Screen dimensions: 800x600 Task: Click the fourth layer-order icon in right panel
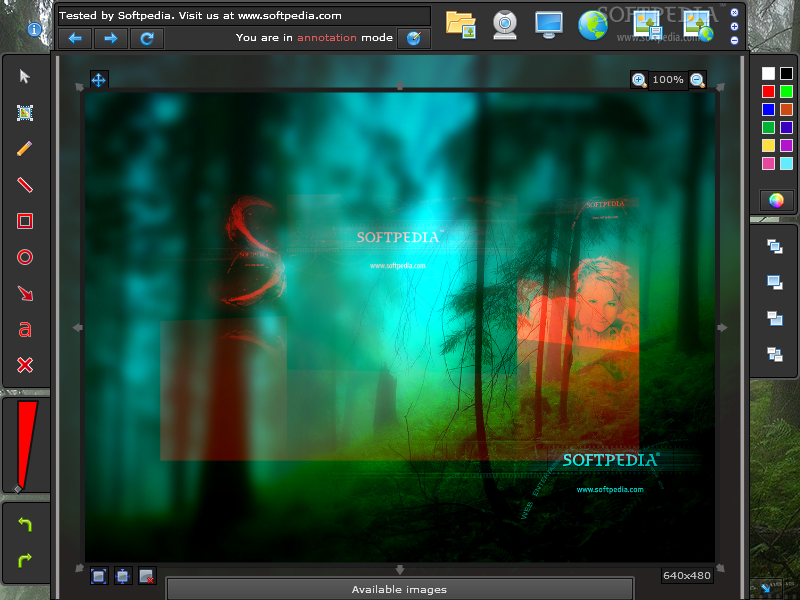click(774, 354)
